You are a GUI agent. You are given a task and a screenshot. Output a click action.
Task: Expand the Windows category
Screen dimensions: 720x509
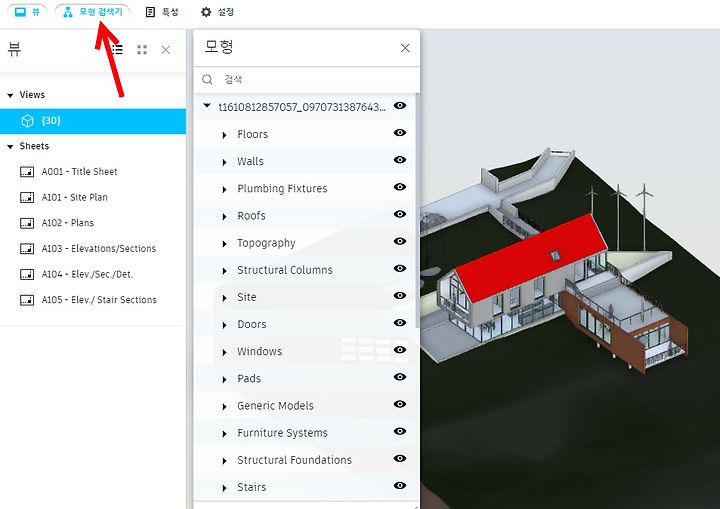224,352
